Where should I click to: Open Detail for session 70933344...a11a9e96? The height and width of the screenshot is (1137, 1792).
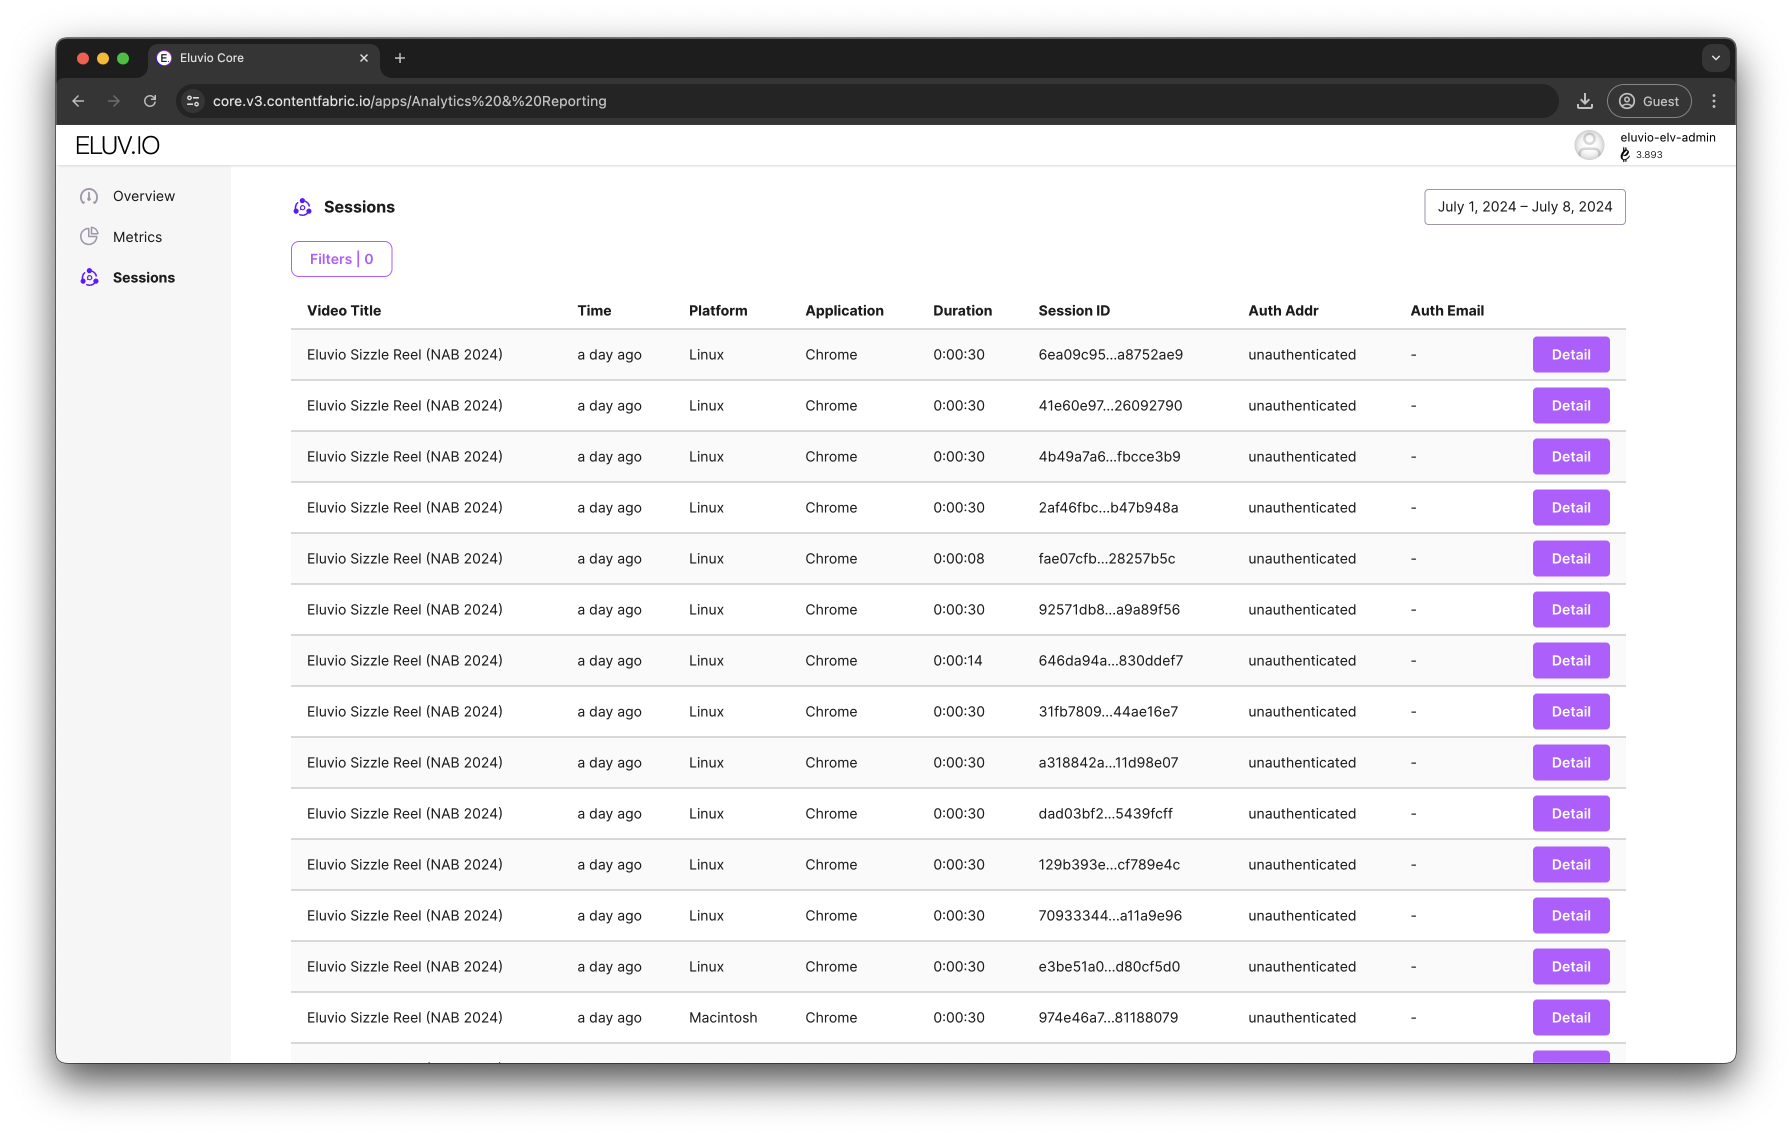click(x=1571, y=916)
